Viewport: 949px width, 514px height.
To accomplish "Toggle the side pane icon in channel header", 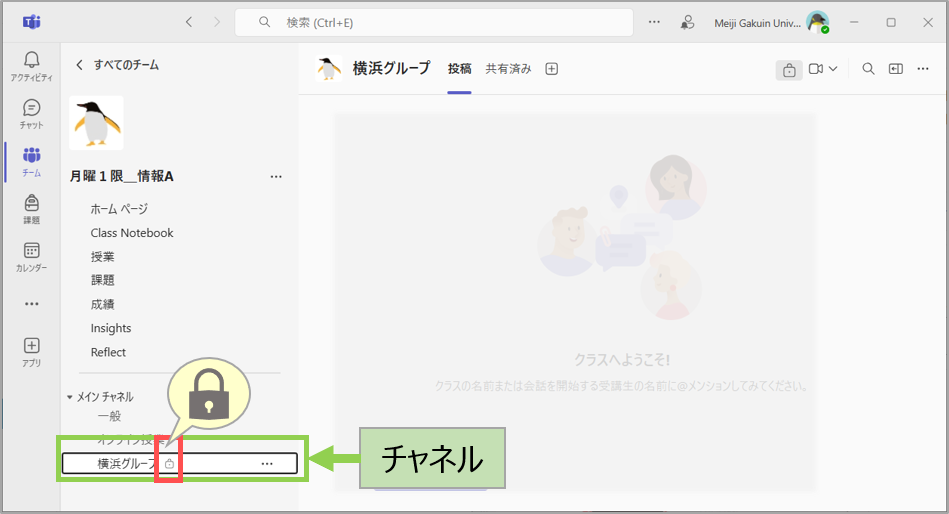I will click(x=896, y=69).
